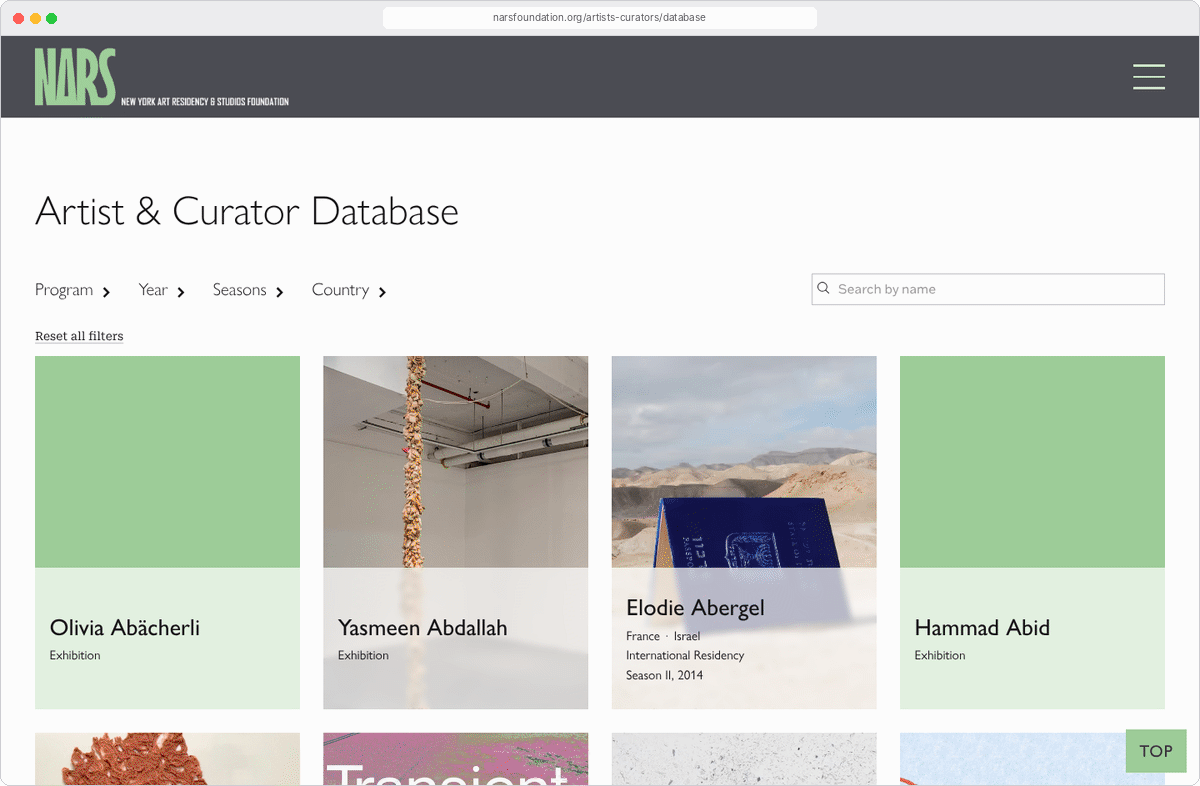Click the green placeholder above Olivia Abächerli
Viewport: 1200px width, 786px height.
167,462
